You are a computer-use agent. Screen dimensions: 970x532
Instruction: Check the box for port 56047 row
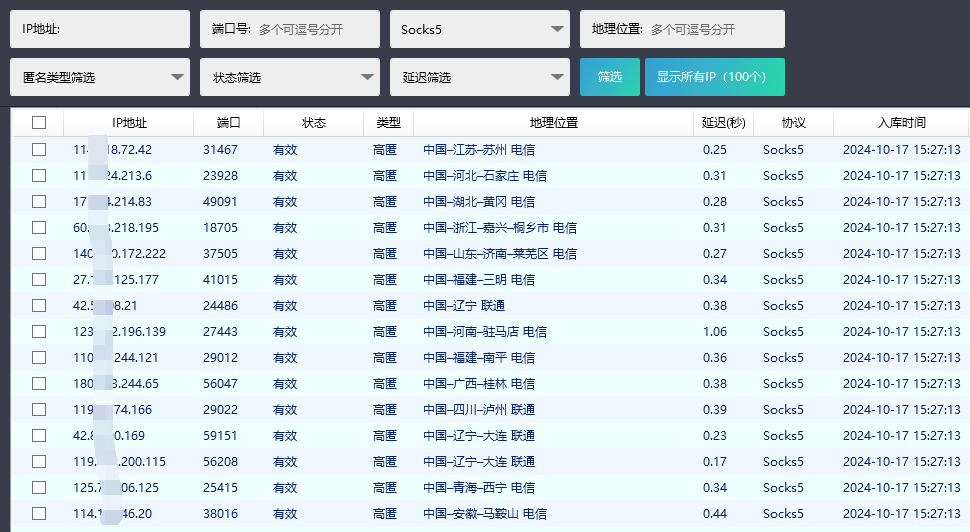[x=39, y=384]
